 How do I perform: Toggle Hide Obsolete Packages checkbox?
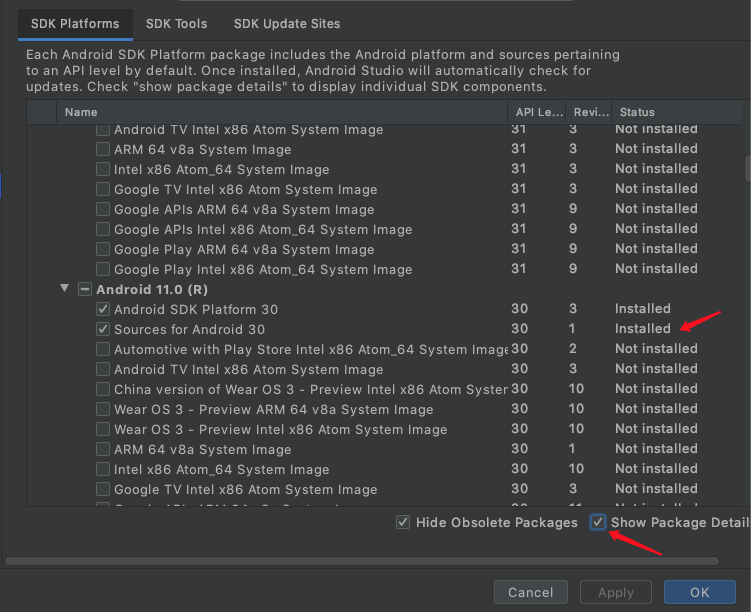pyautogui.click(x=403, y=522)
